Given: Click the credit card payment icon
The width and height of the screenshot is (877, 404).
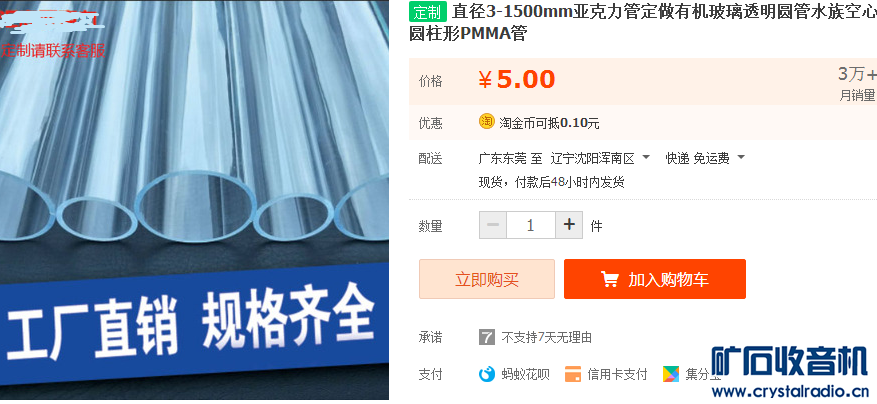Looking at the screenshot, I should [x=573, y=374].
